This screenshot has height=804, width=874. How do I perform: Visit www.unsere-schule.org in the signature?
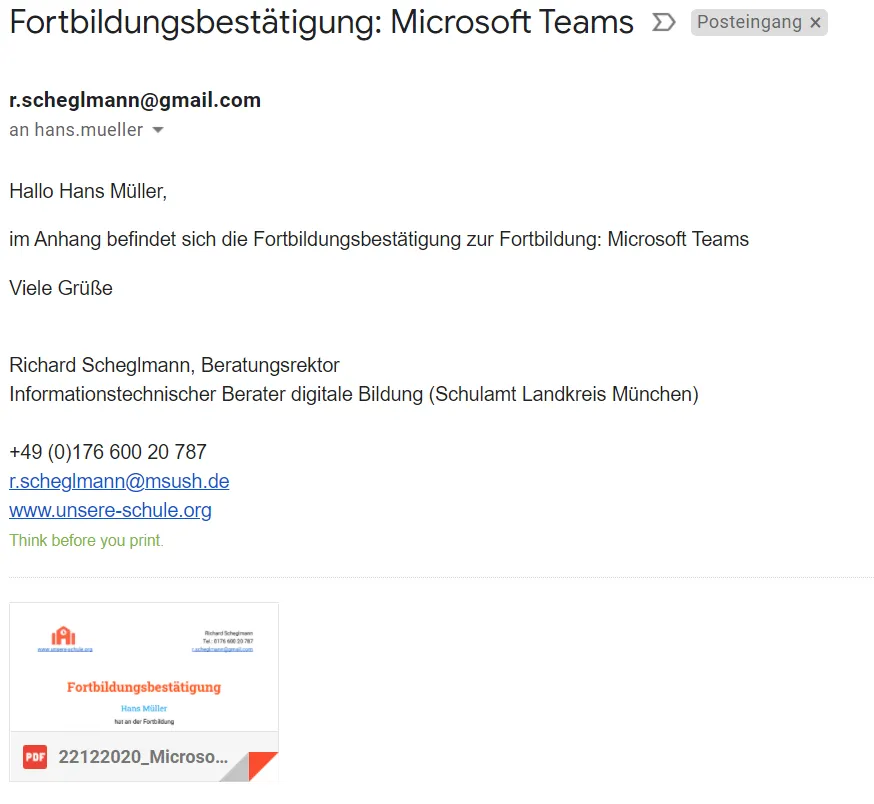point(110,510)
